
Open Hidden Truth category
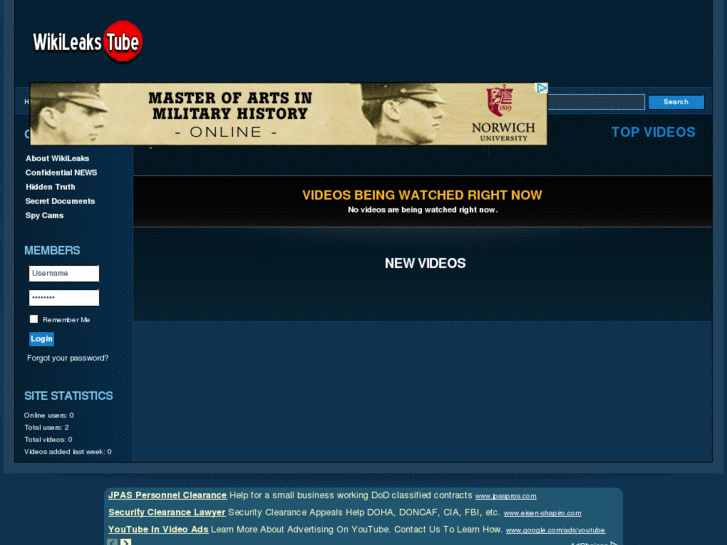click(x=50, y=187)
